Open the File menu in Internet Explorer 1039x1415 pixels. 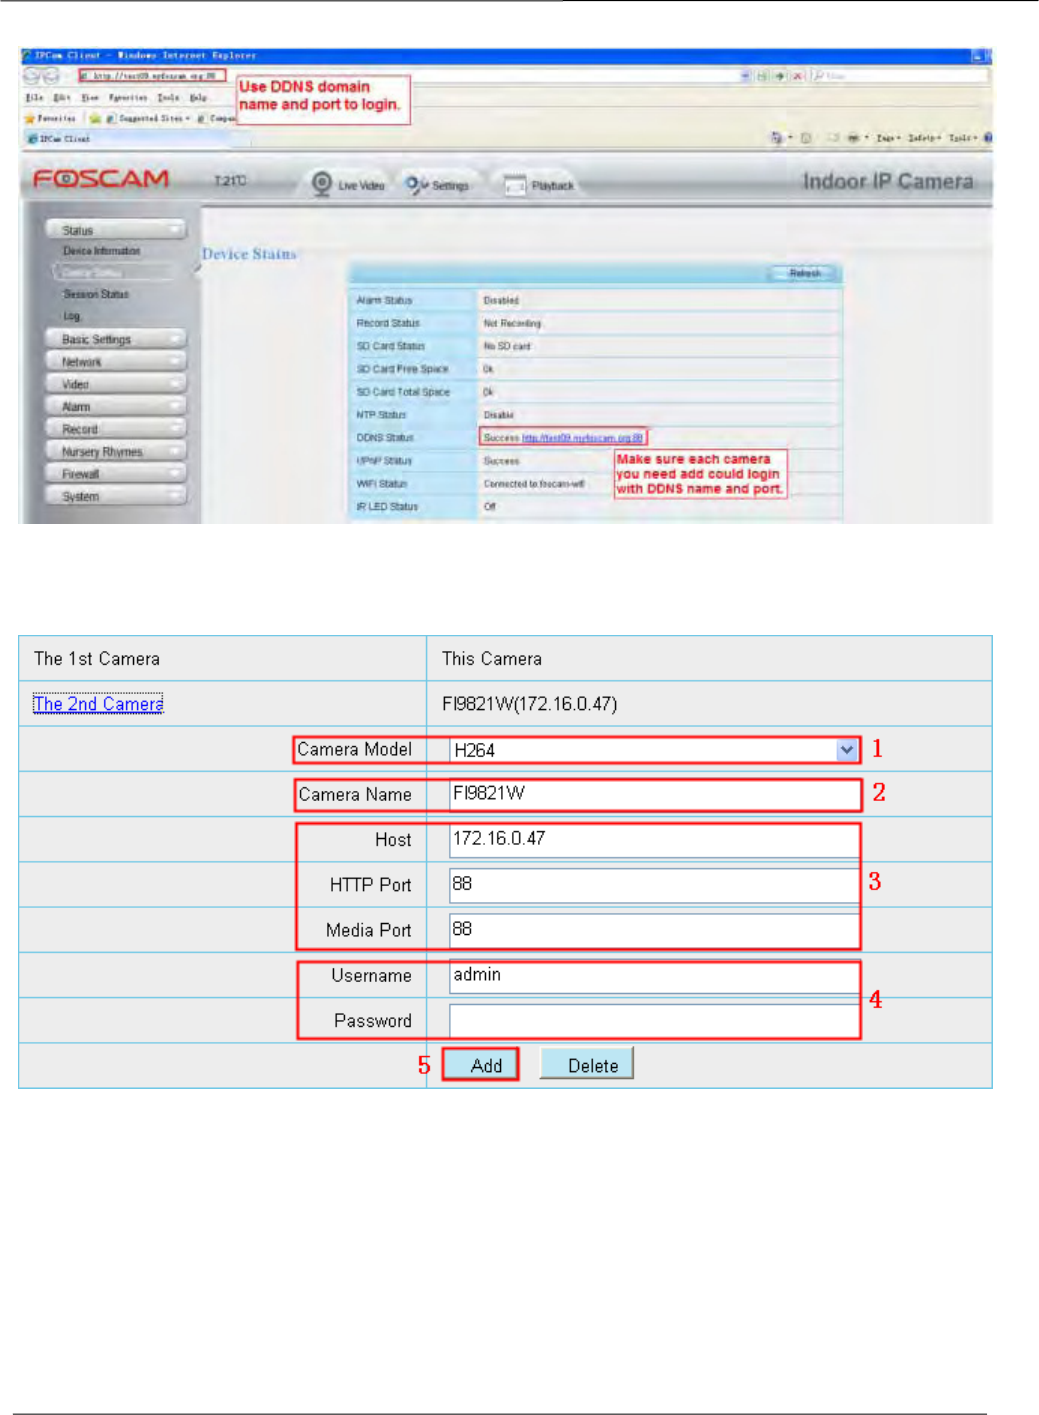(34, 97)
